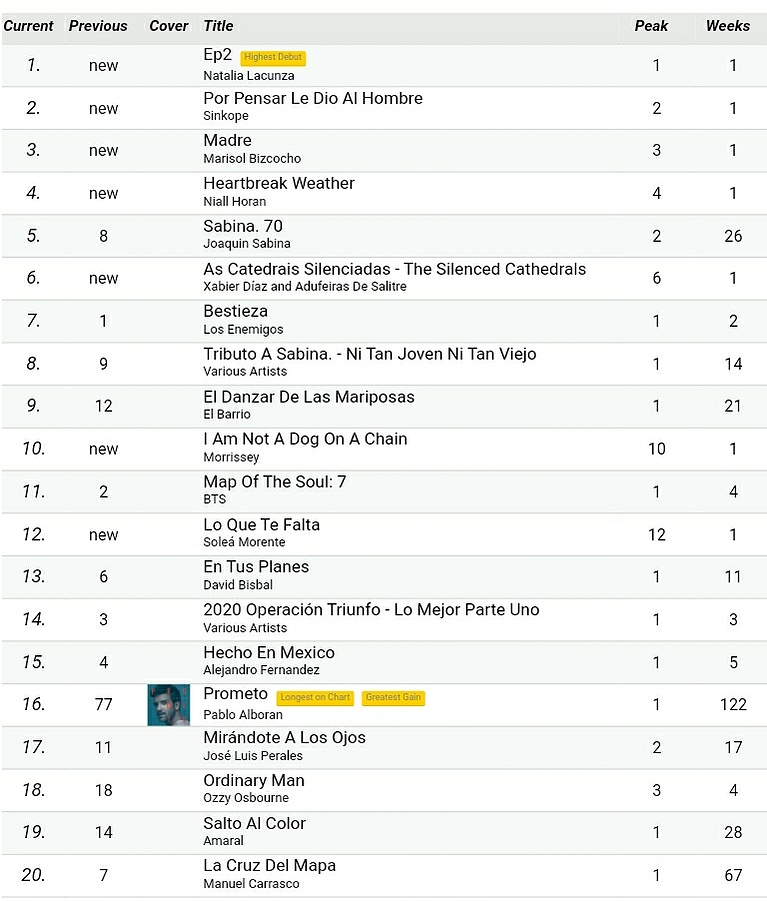Sort by the Weeks column header
This screenshot has height=901, width=767.
coord(727,26)
